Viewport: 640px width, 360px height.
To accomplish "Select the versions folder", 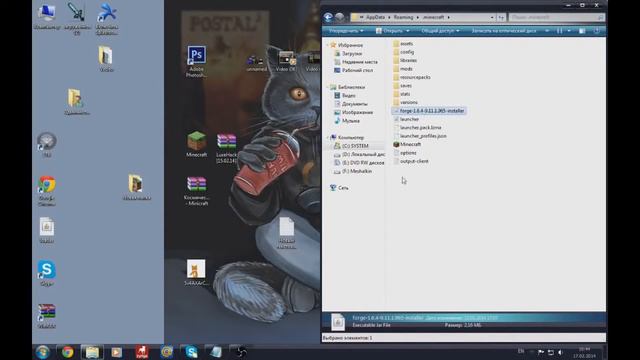I will pos(409,102).
